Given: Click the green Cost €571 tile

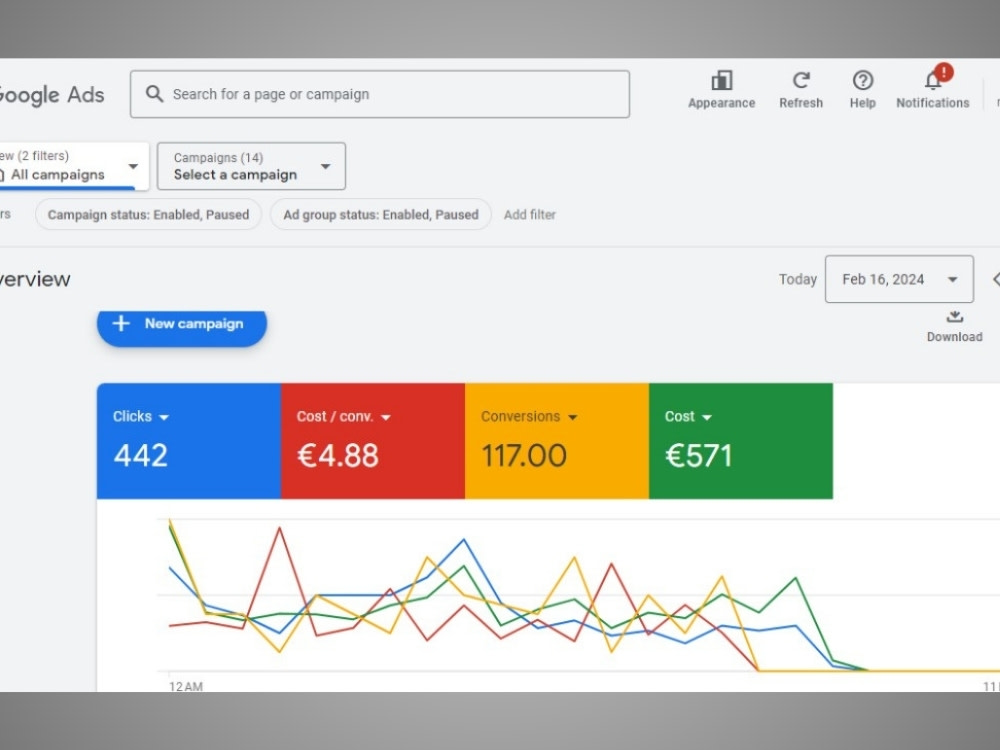Looking at the screenshot, I should tap(740, 441).
